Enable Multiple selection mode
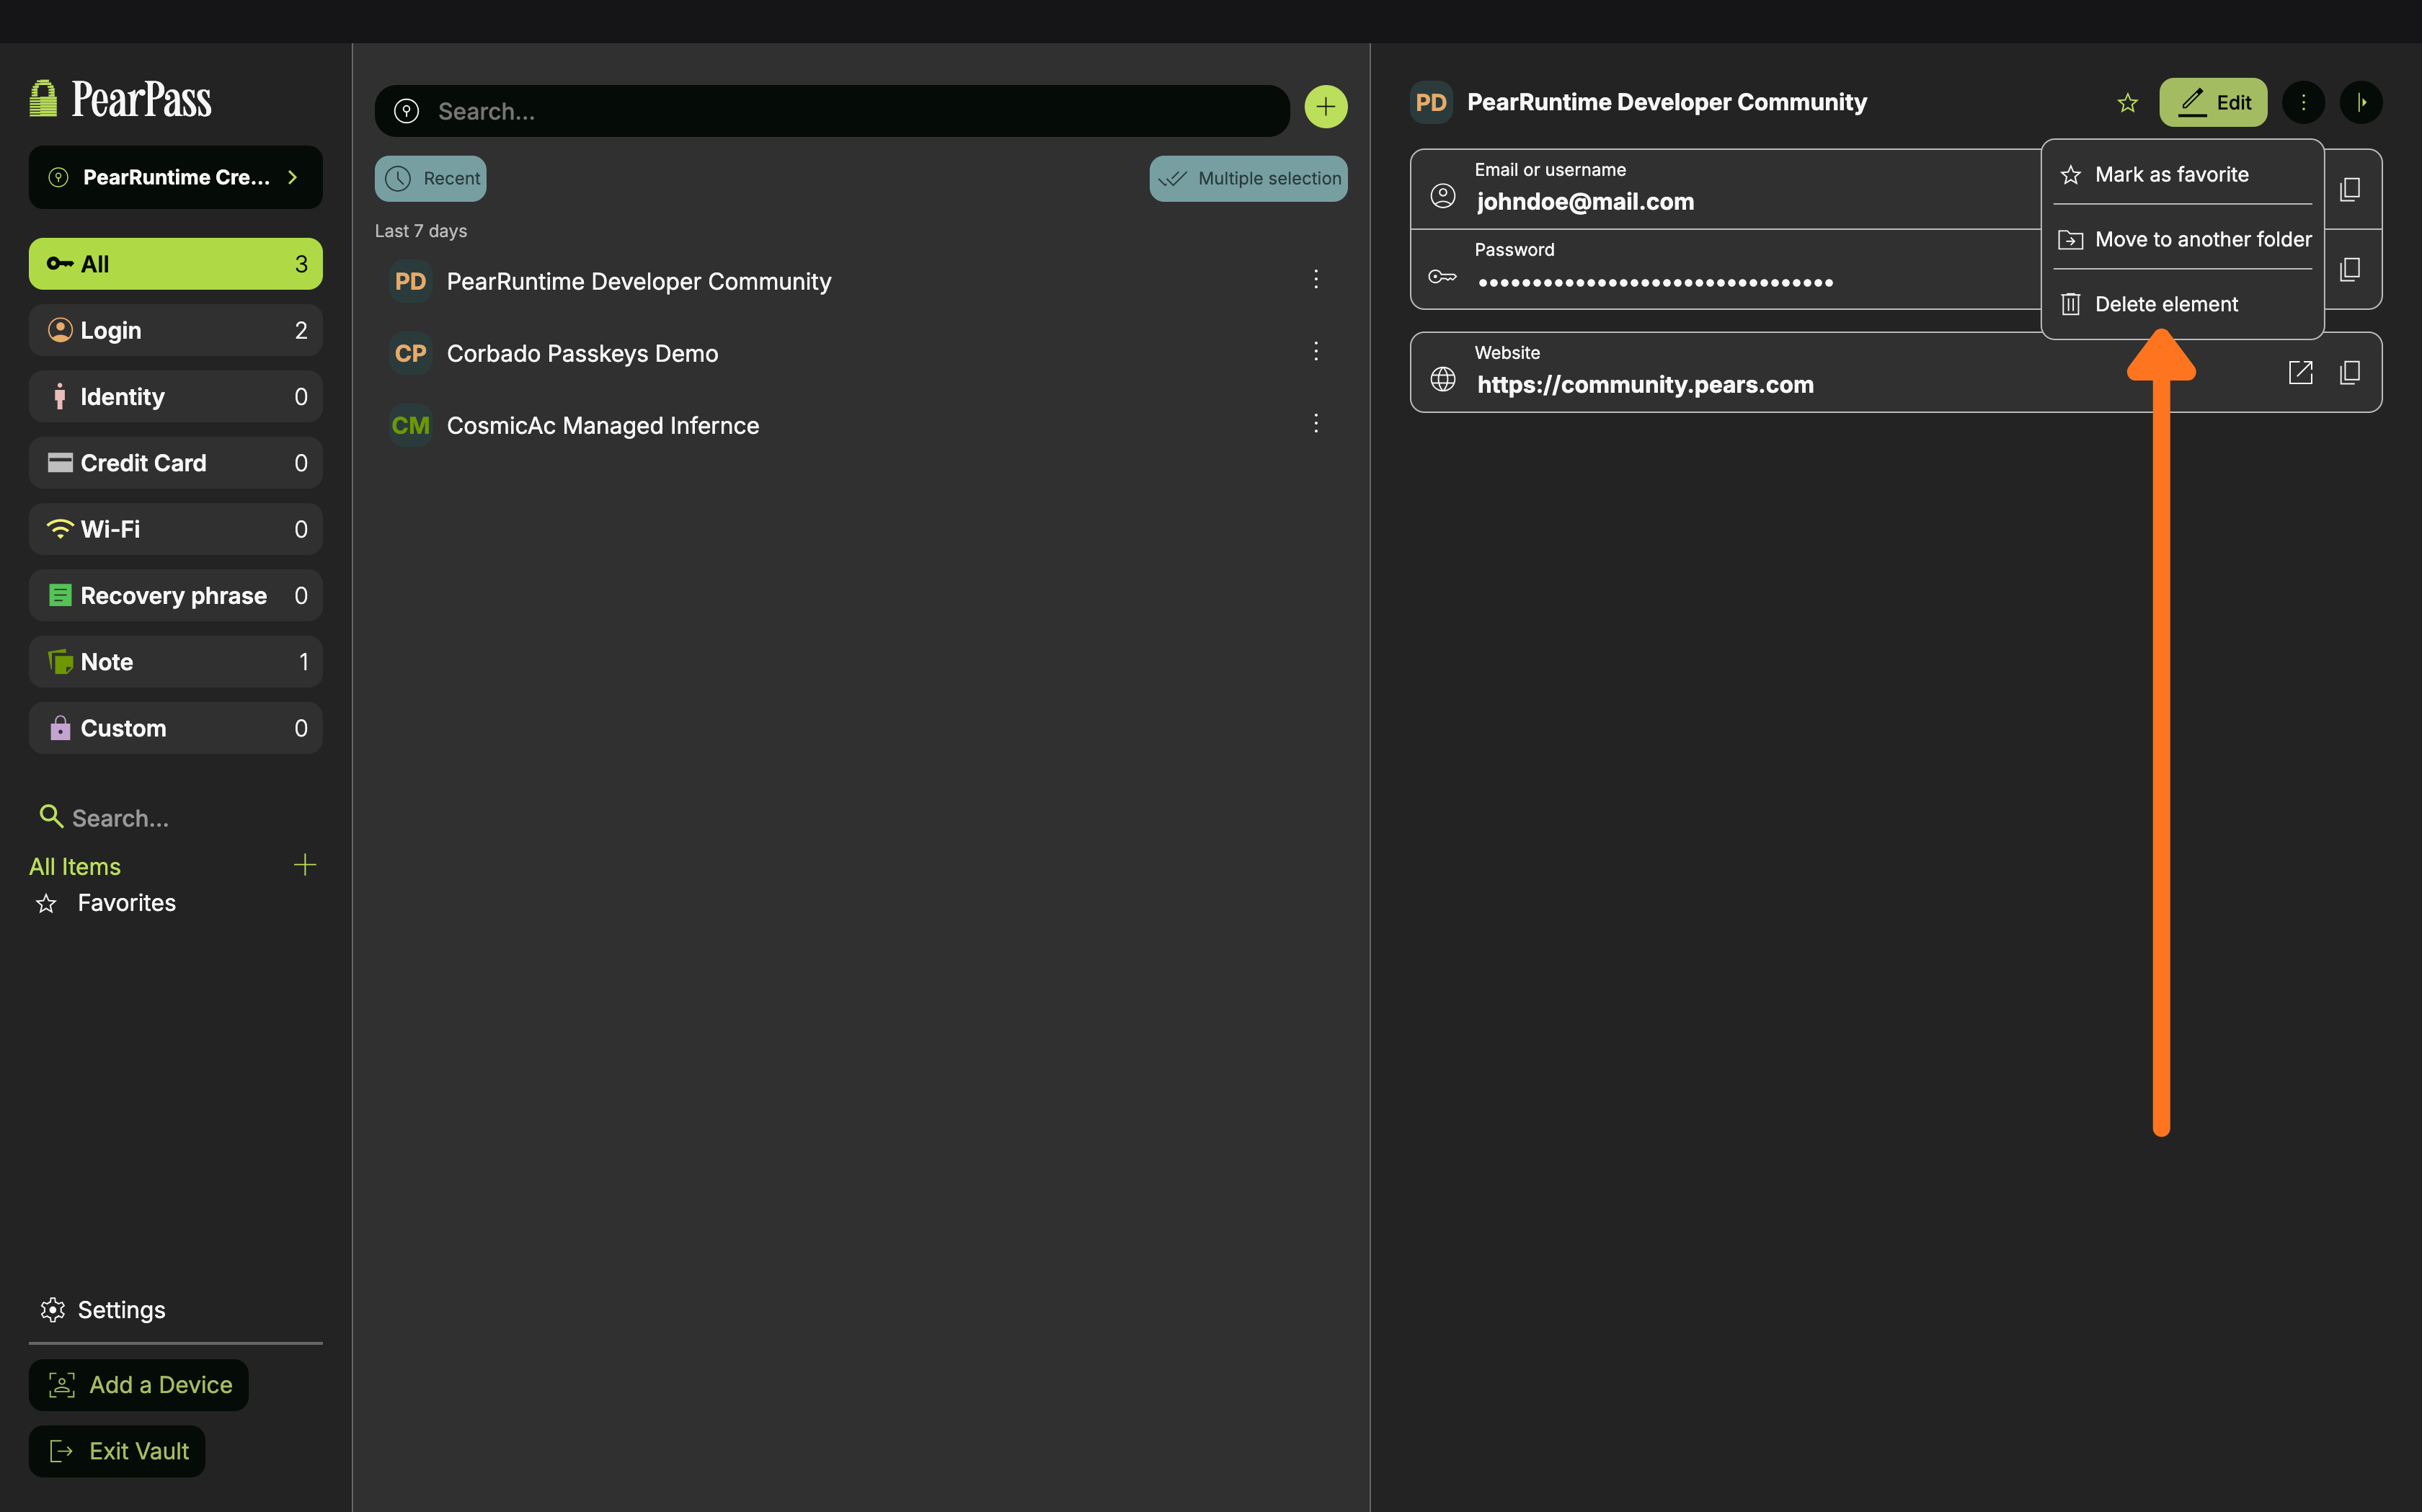 pos(1248,178)
